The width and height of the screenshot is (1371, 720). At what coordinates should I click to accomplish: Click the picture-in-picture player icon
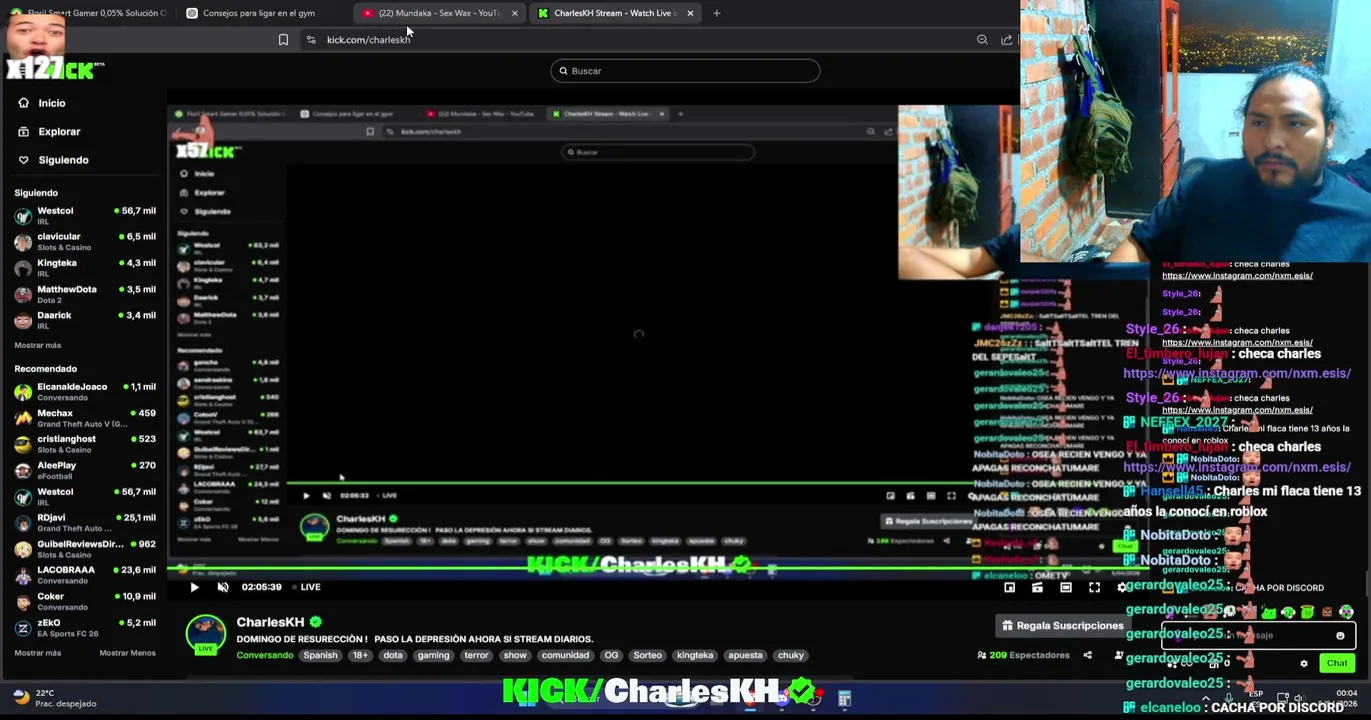point(1009,587)
